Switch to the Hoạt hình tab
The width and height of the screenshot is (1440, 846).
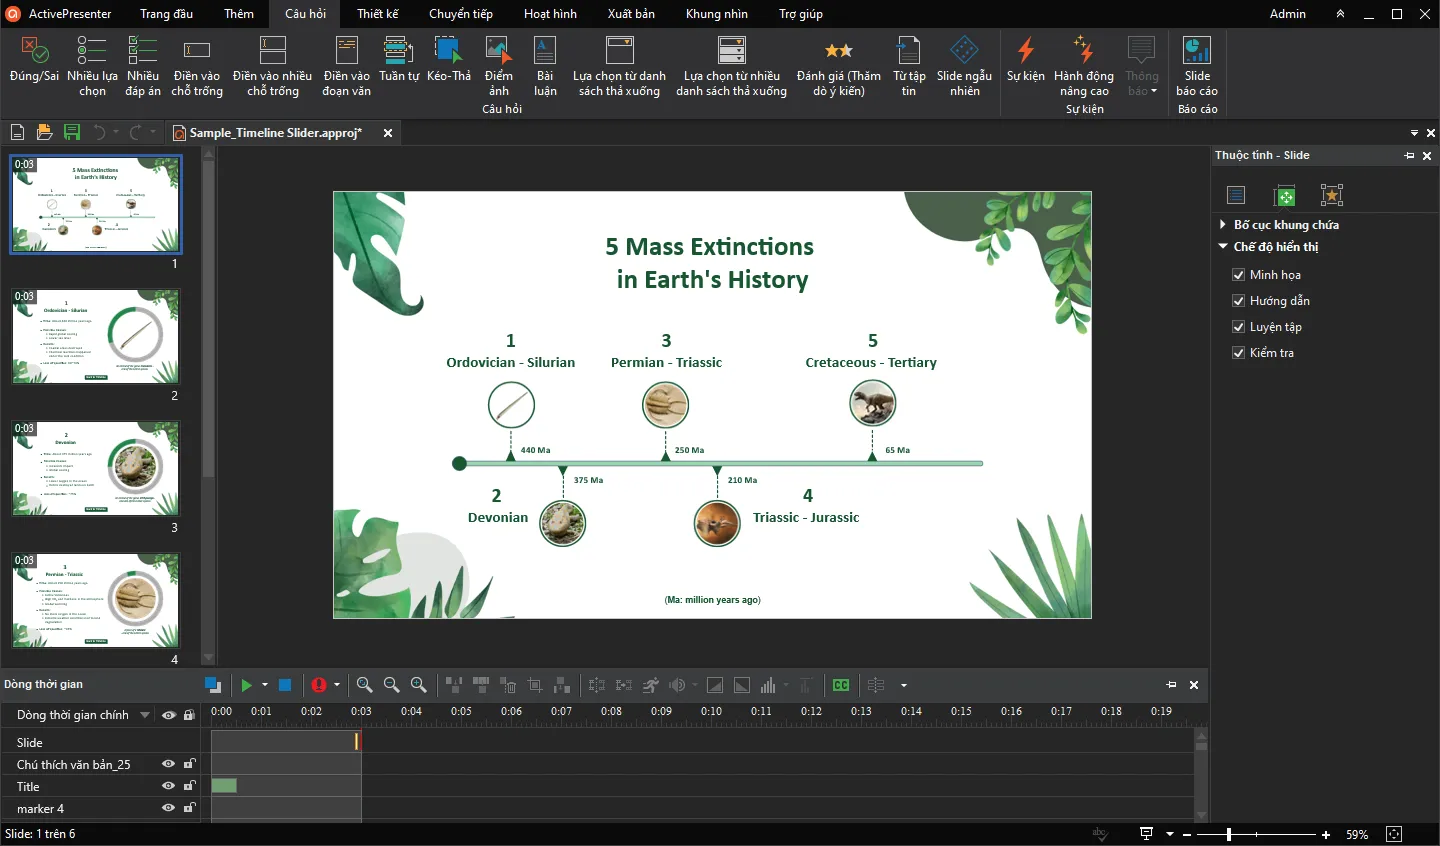click(550, 14)
